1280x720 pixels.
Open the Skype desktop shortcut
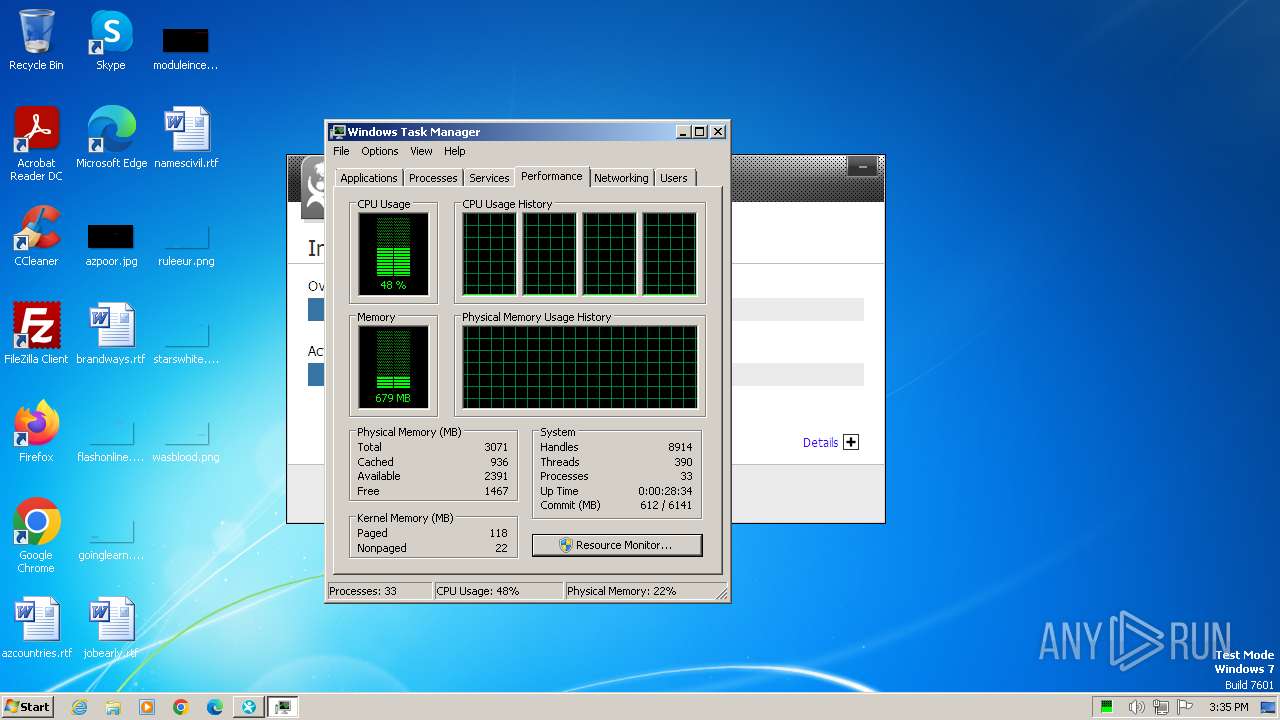110,41
